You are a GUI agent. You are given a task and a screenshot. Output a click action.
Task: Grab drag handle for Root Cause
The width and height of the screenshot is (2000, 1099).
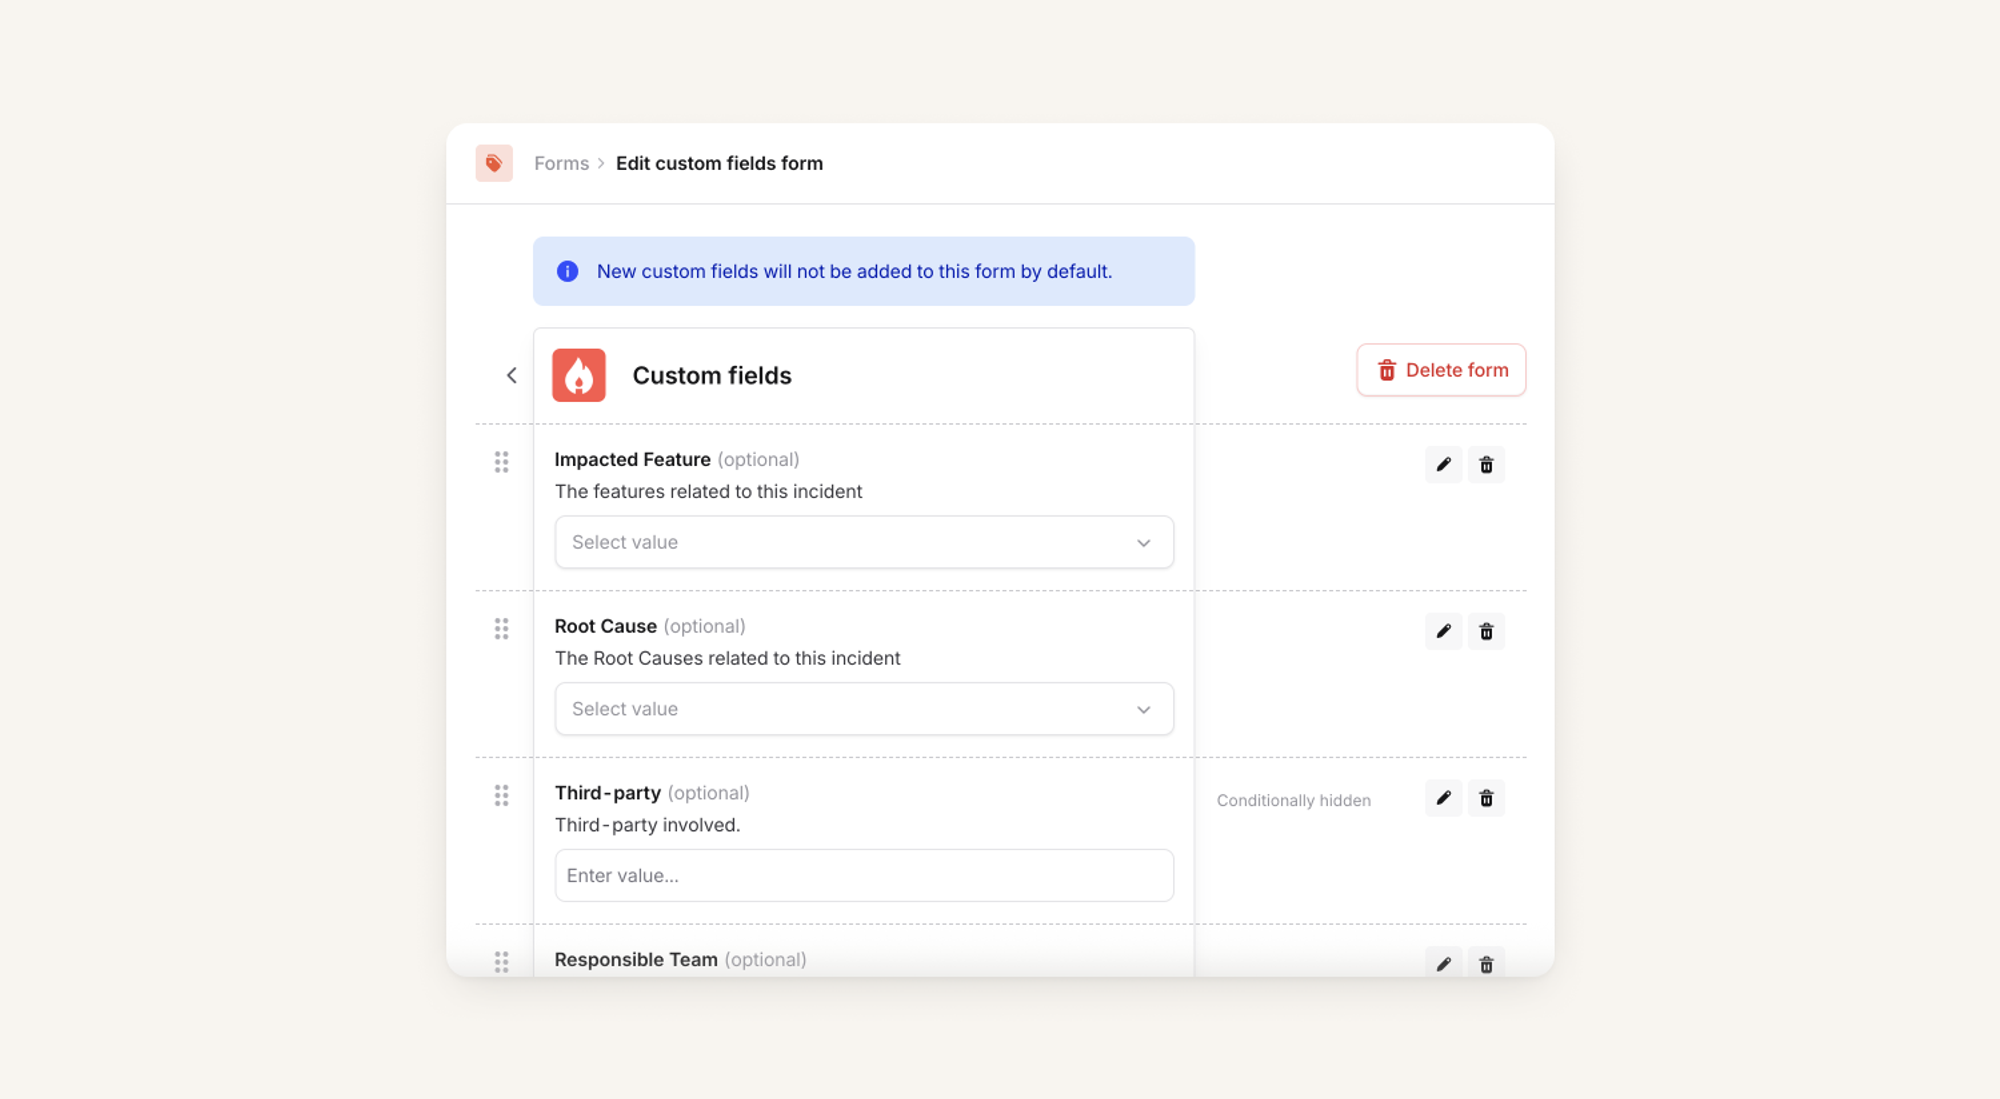[x=501, y=628]
